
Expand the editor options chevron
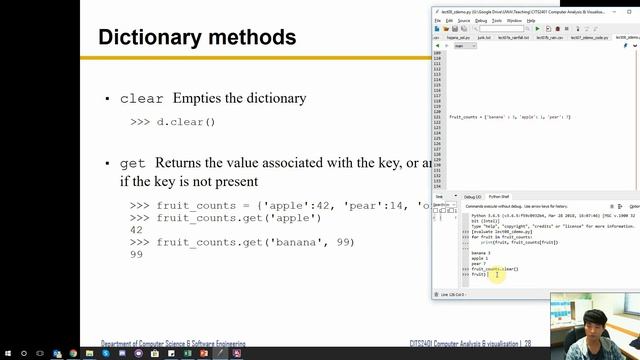(635, 46)
